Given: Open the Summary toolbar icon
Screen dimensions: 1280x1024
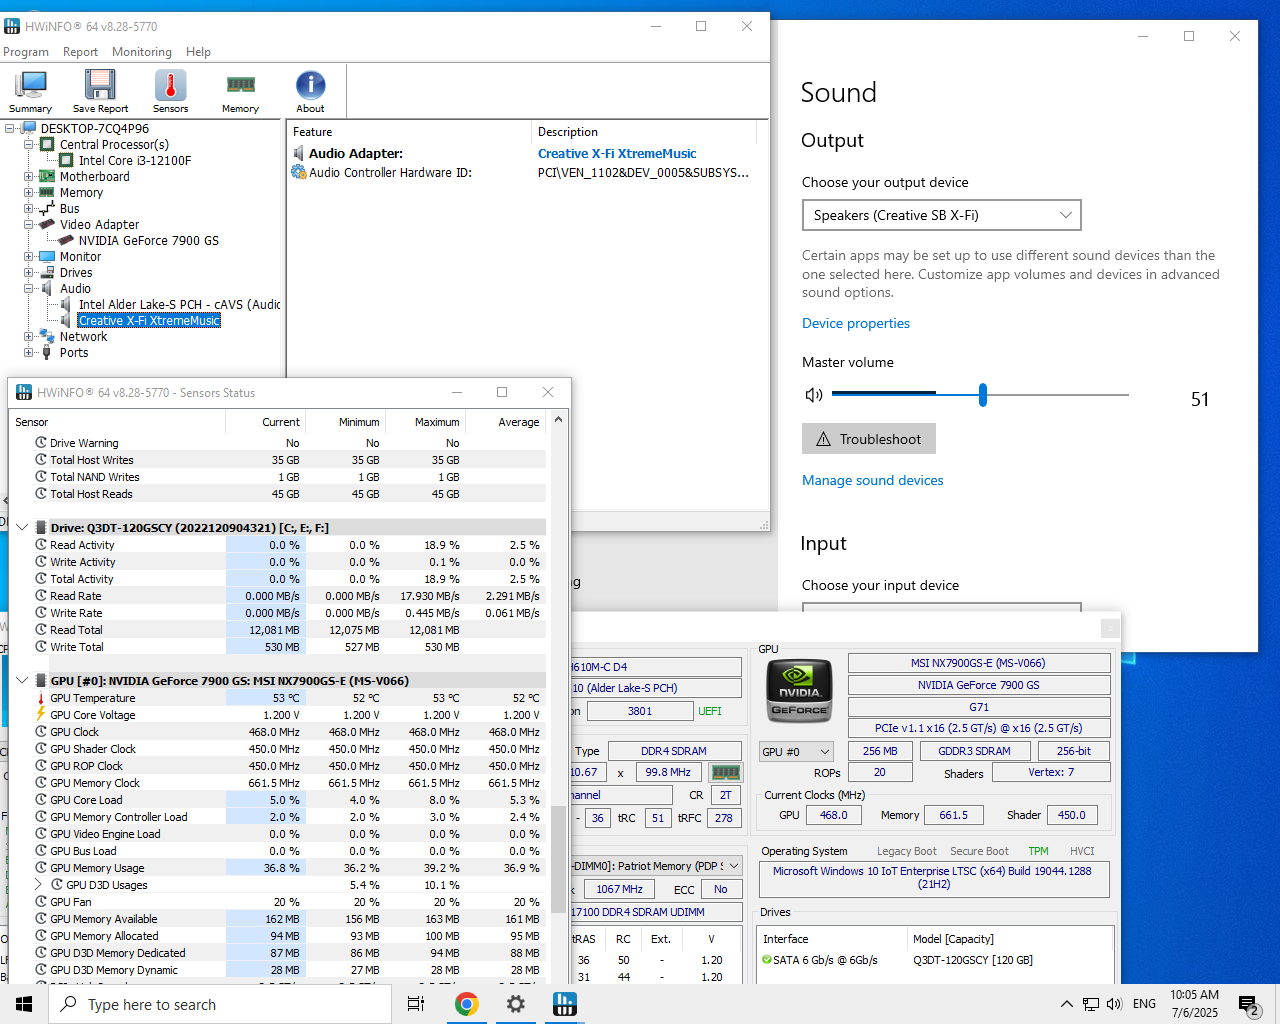Looking at the screenshot, I should (31, 92).
